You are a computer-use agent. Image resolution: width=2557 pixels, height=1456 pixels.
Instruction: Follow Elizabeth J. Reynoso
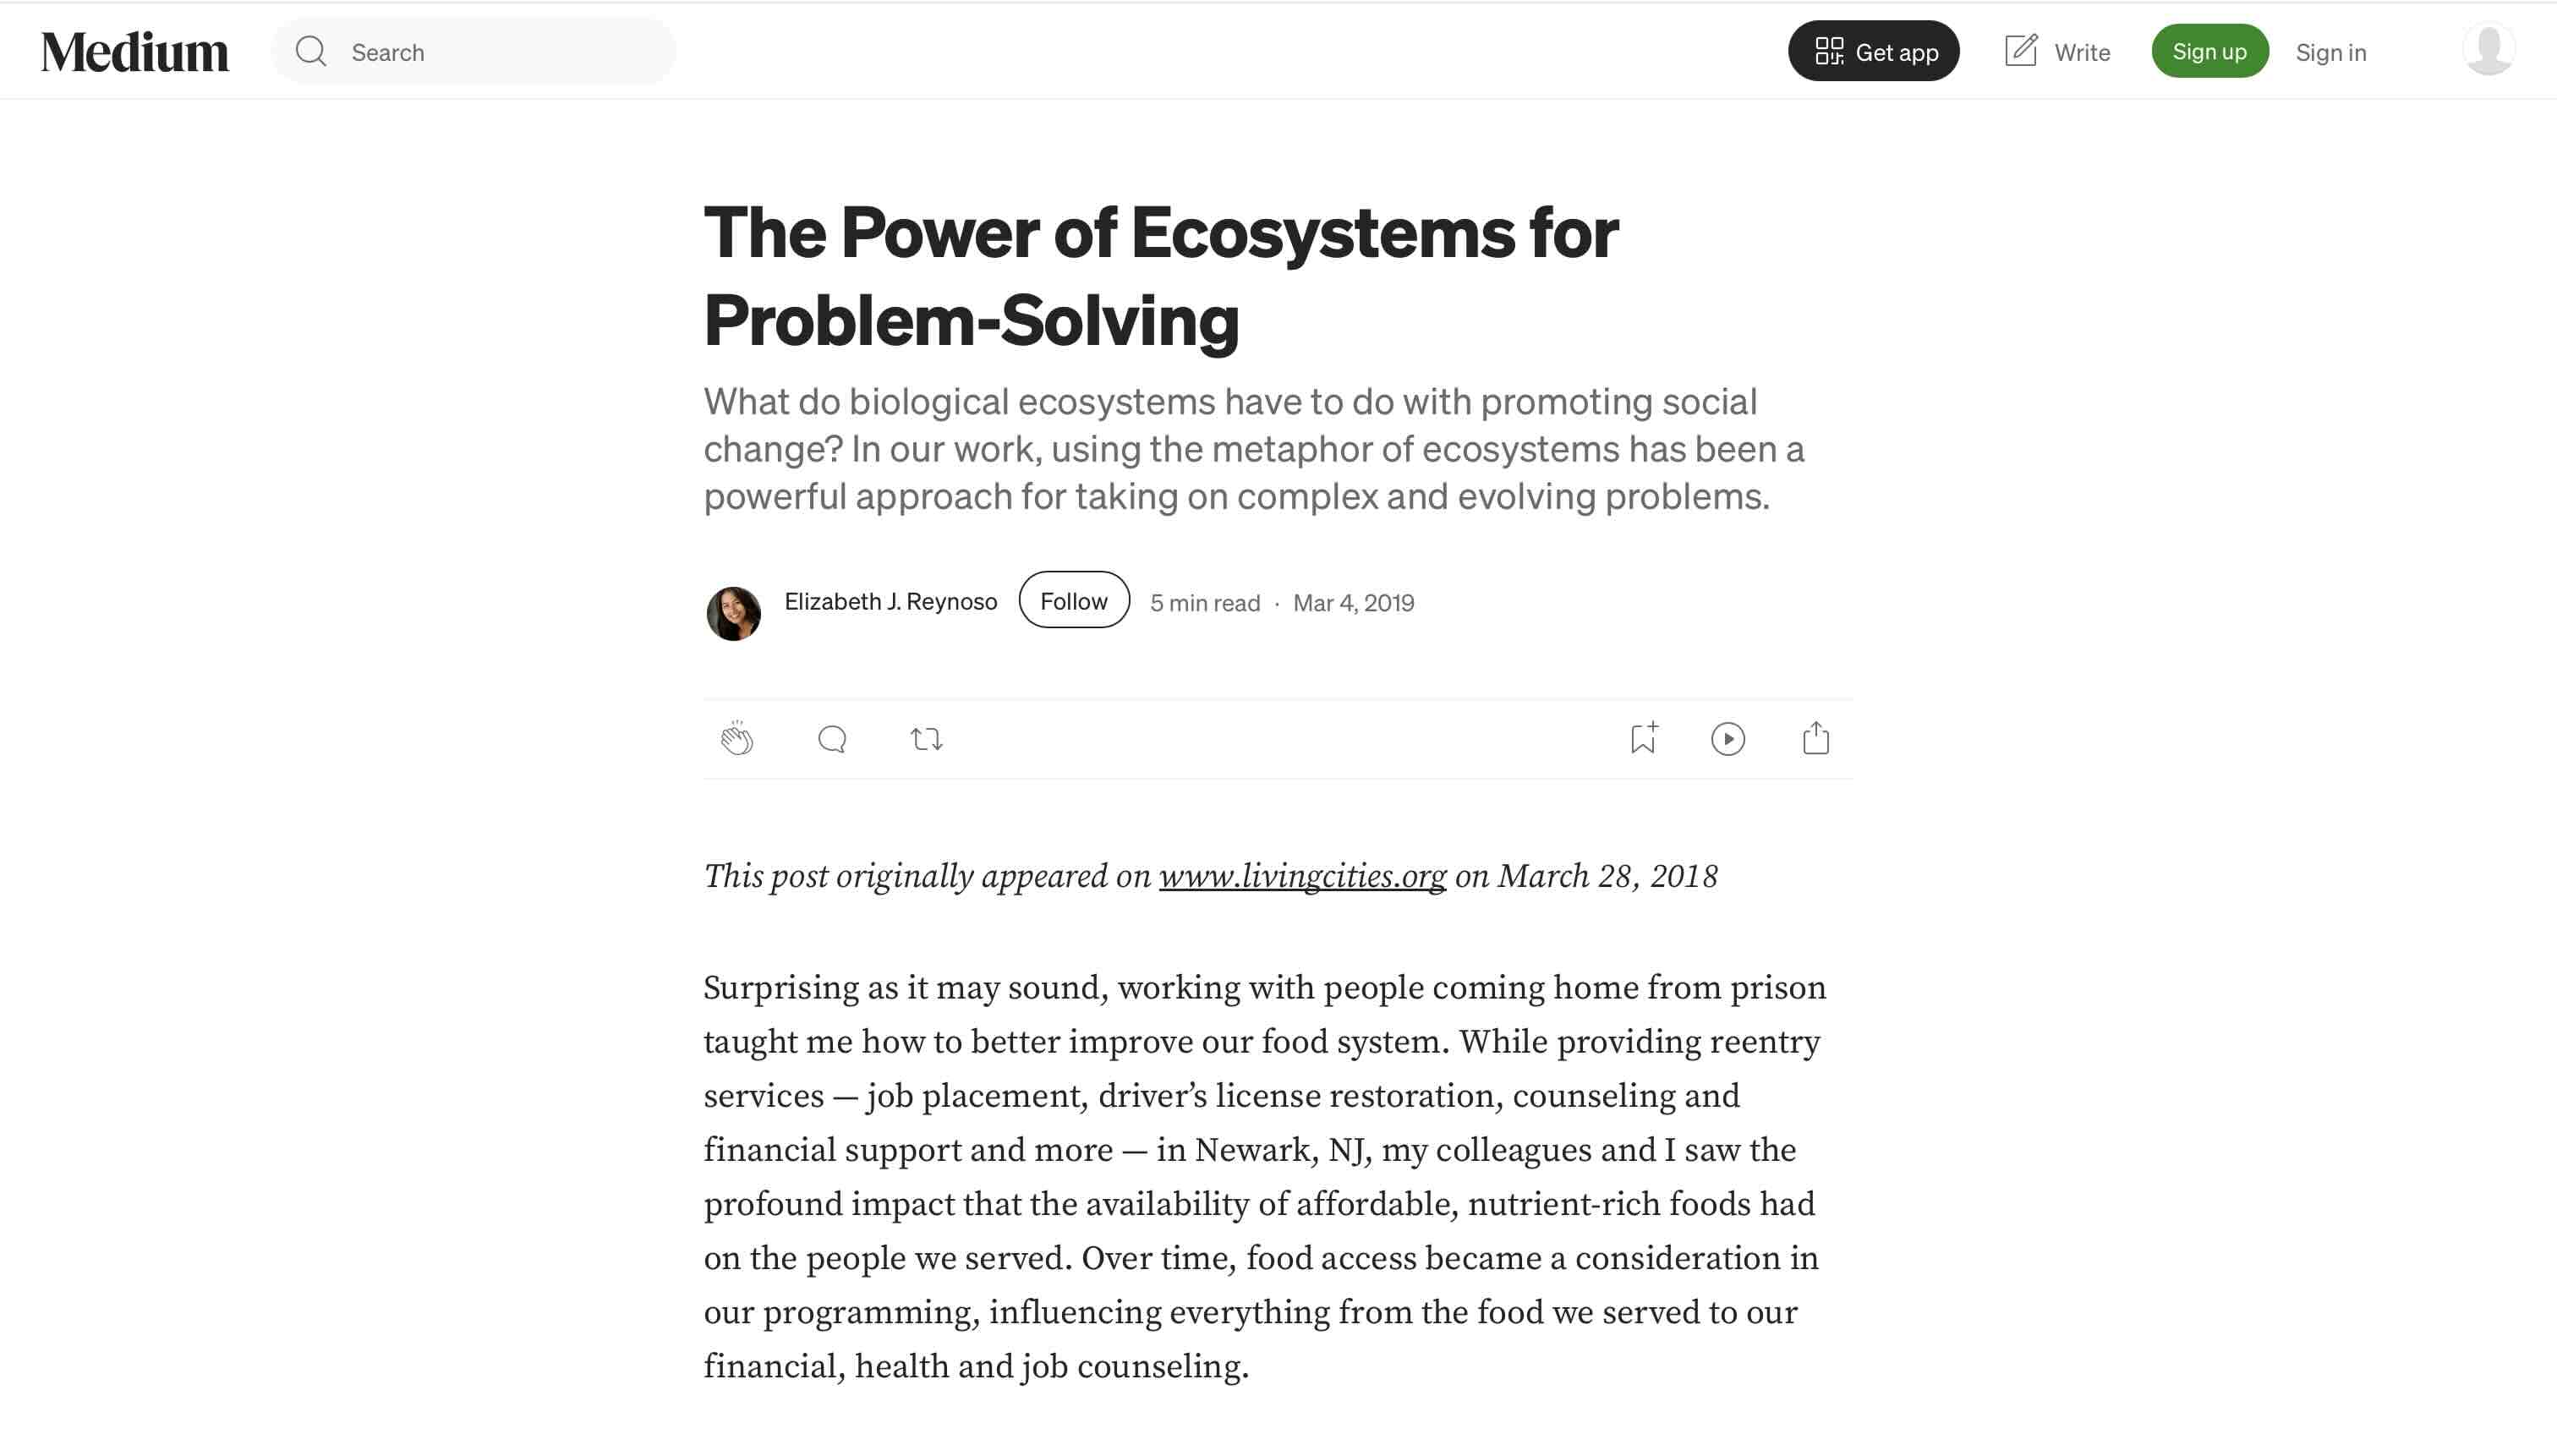[x=1074, y=600]
